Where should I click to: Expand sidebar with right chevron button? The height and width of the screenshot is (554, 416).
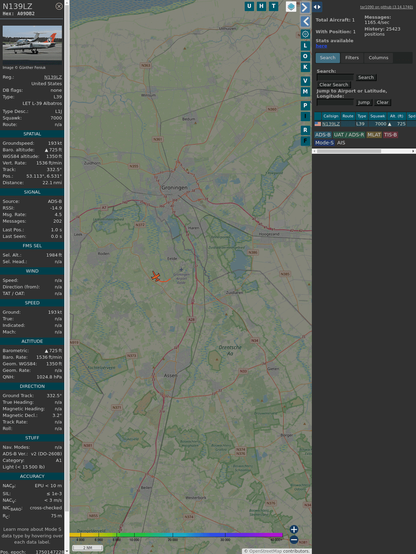[305, 7]
